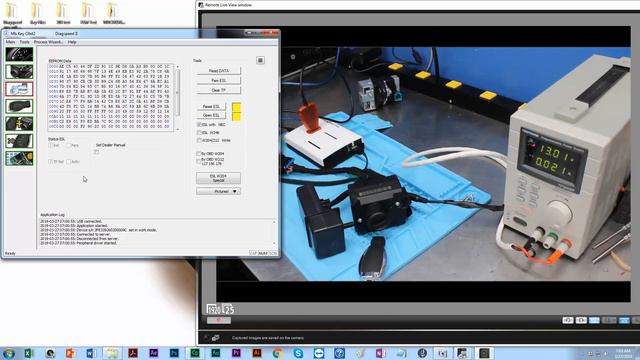
Task: Click the Reset ESL button
Action: pos(211,107)
